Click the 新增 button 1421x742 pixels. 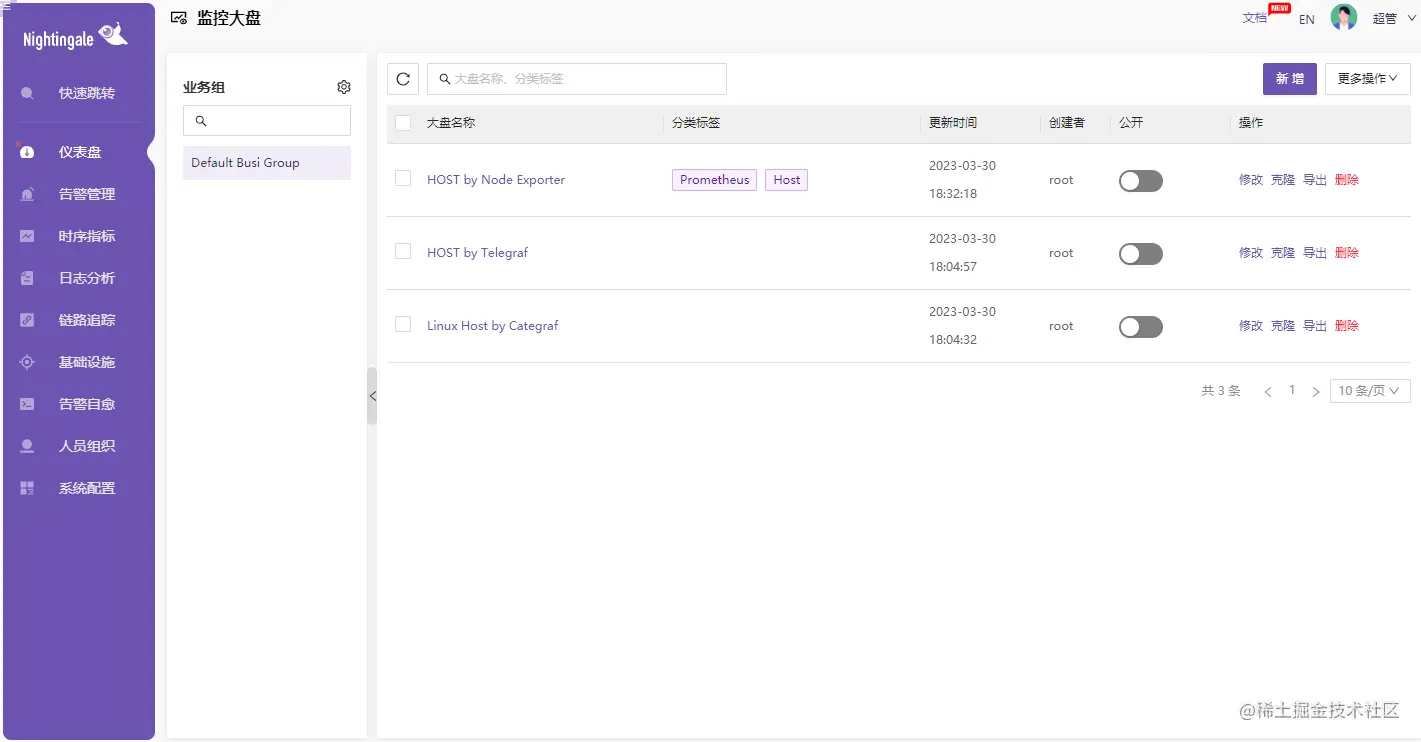click(x=1289, y=79)
